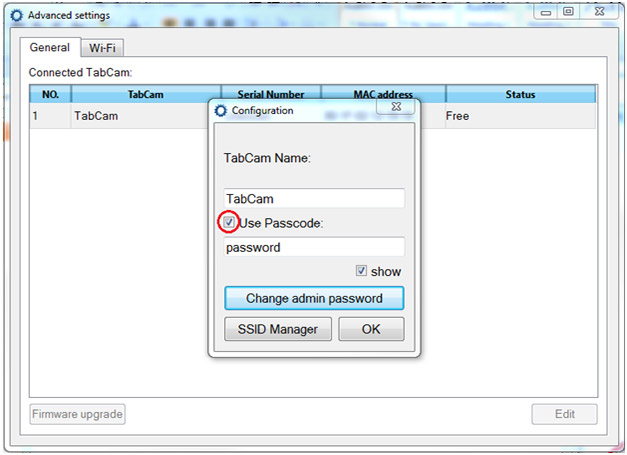The width and height of the screenshot is (627, 455).
Task: Close the Advanced settings window
Action: (599, 12)
